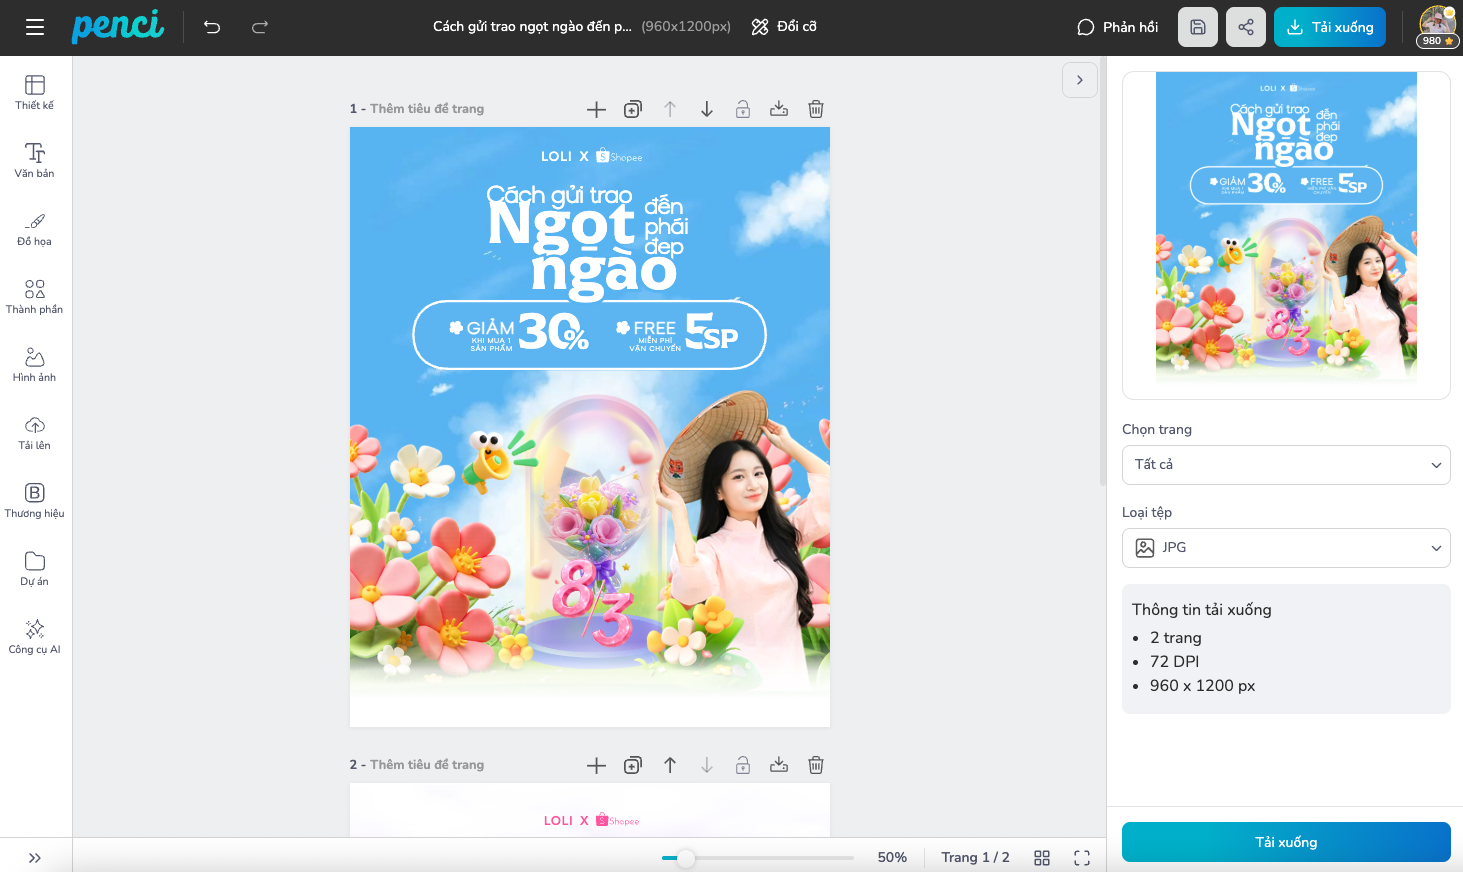This screenshot has width=1463, height=872.
Task: Click the bottom Tải xuống button
Action: click(1286, 842)
